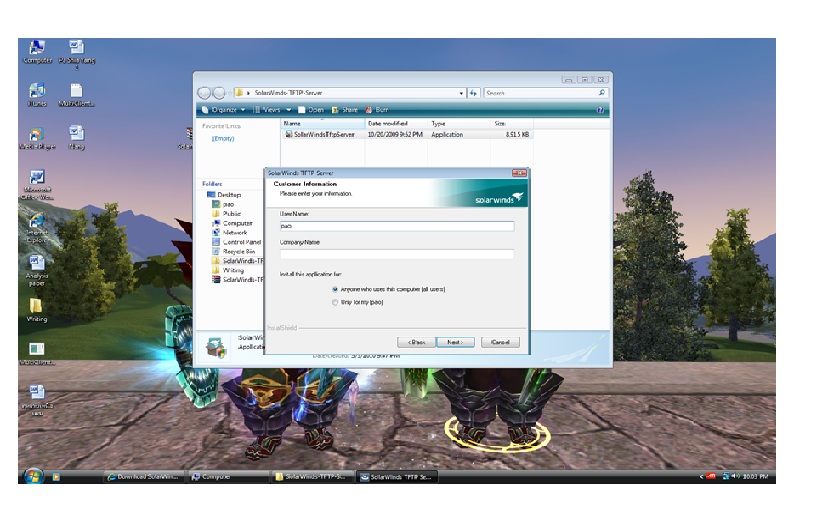
Task: Open the Writing folder on the desktop
Action: tap(36, 310)
